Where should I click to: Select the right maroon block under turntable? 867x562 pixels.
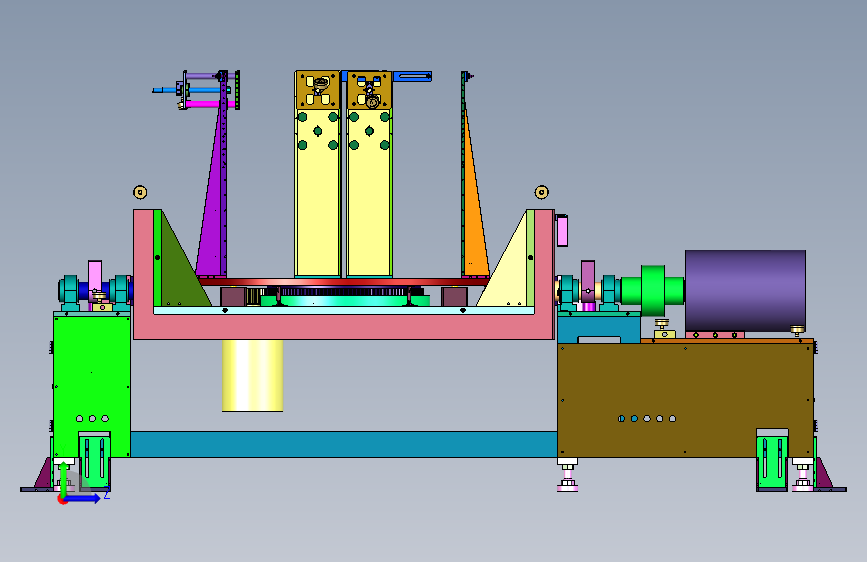point(454,296)
